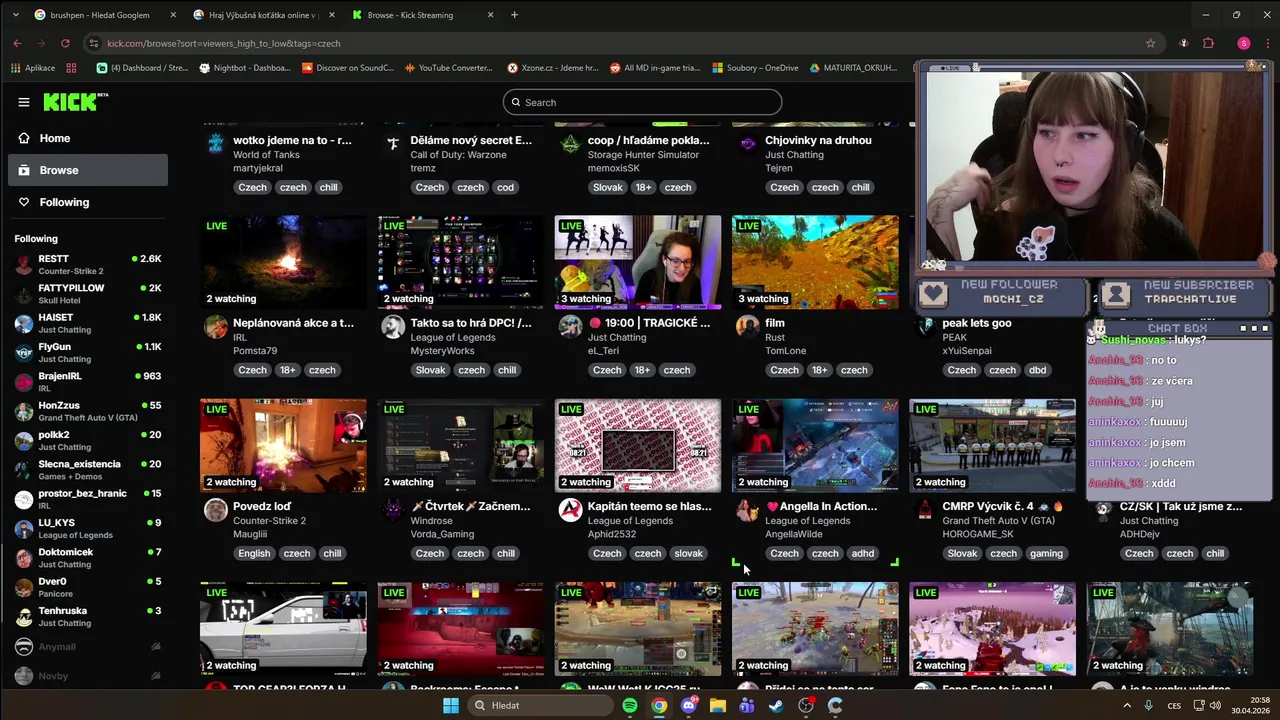Screen dimensions: 1280x720
Task: Open the Aplikace bookmarks shortcut
Action: point(34,68)
